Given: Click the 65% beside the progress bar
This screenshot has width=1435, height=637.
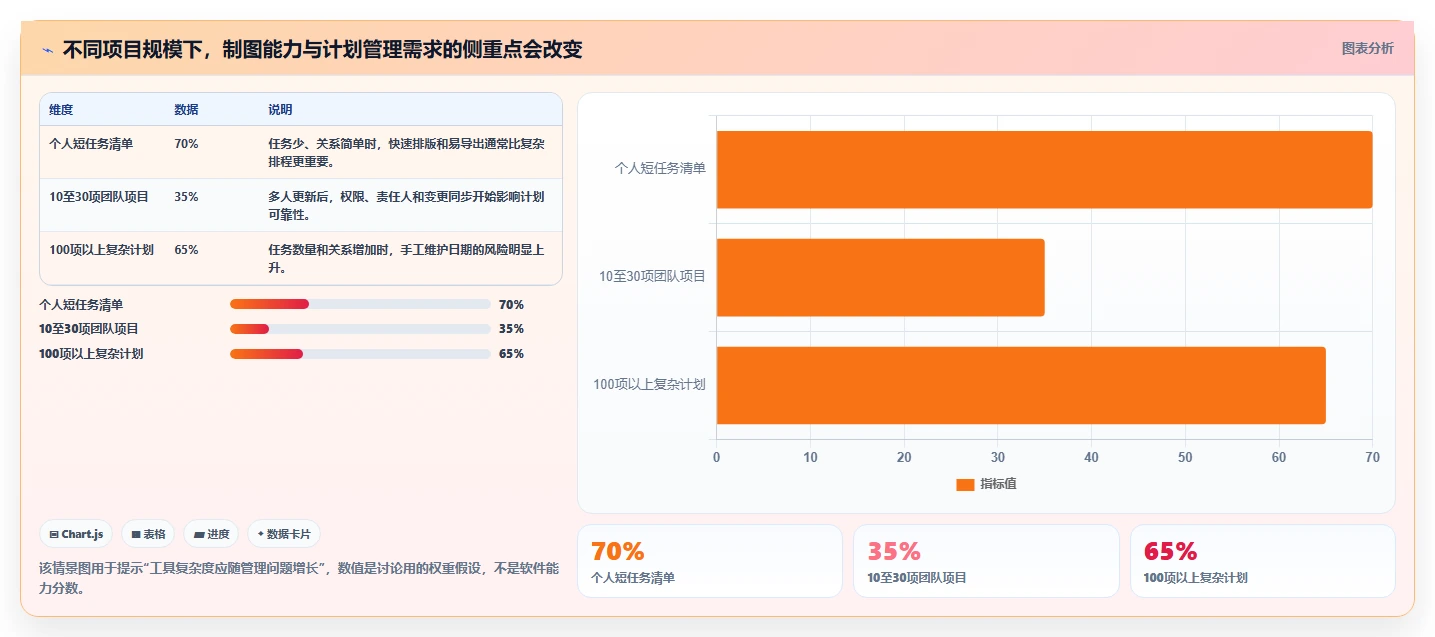Looking at the screenshot, I should tap(511, 354).
